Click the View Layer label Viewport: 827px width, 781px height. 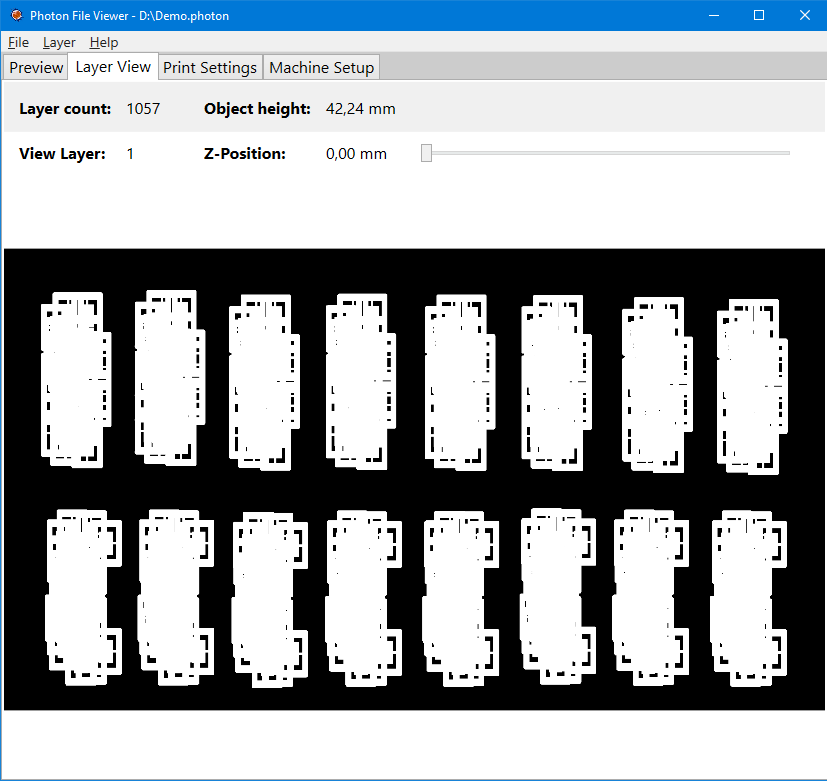pos(62,153)
